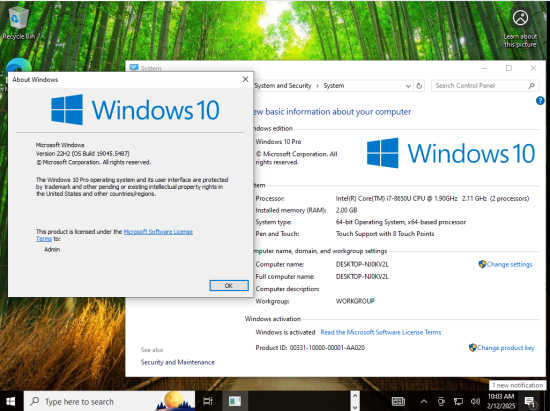Click the Admin licensee name in About Windows
The width and height of the screenshot is (550, 411).
pos(52,249)
